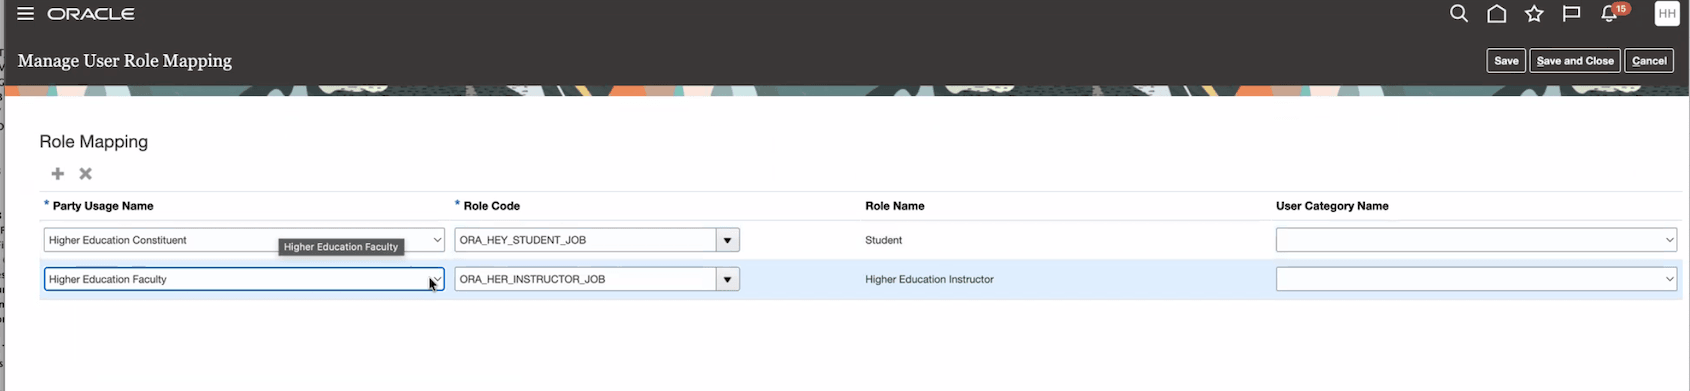Viewport: 1690px width, 391px height.
Task: Open the search magnifier icon
Action: (1459, 14)
